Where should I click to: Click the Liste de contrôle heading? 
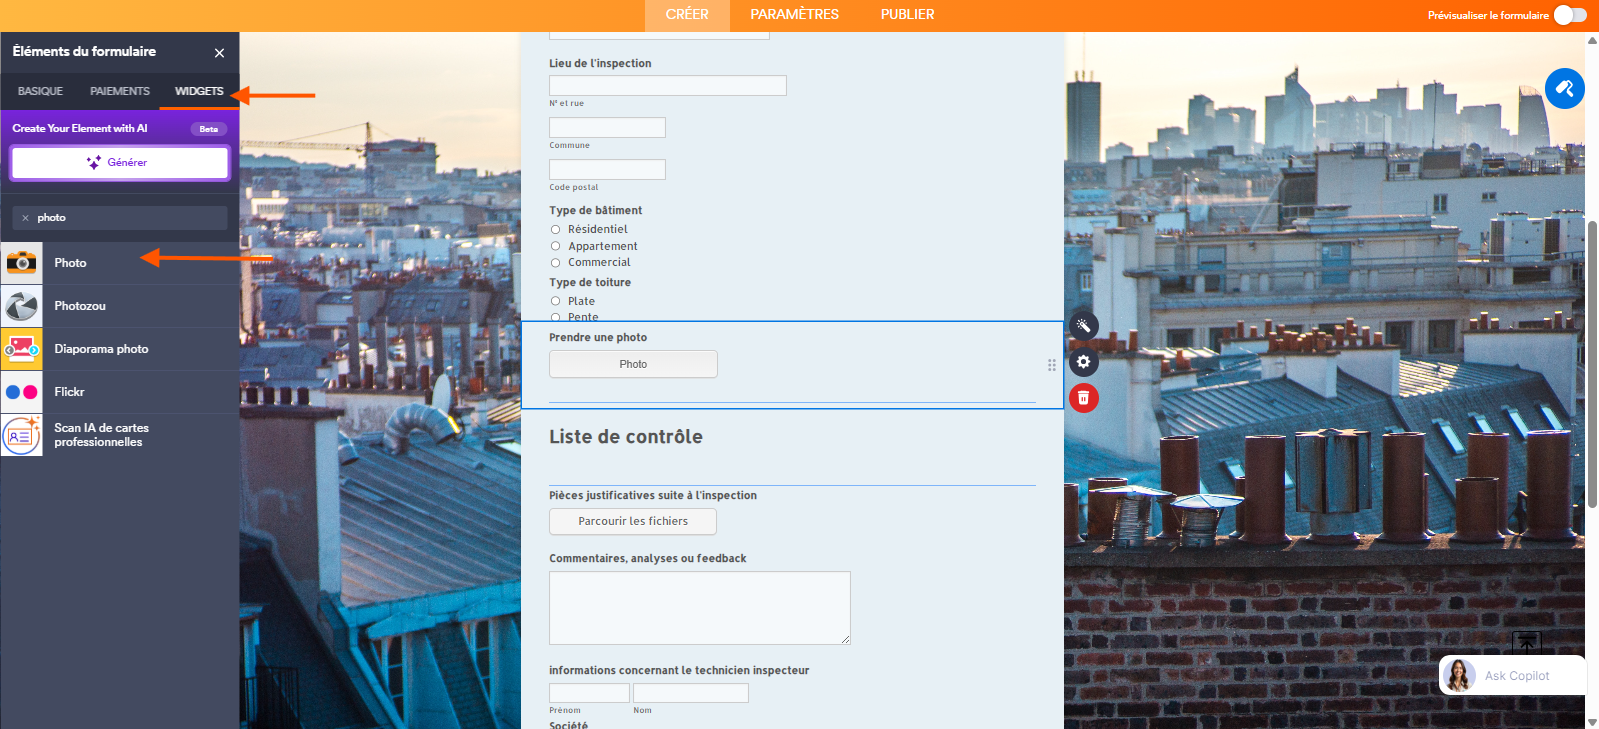click(x=626, y=437)
